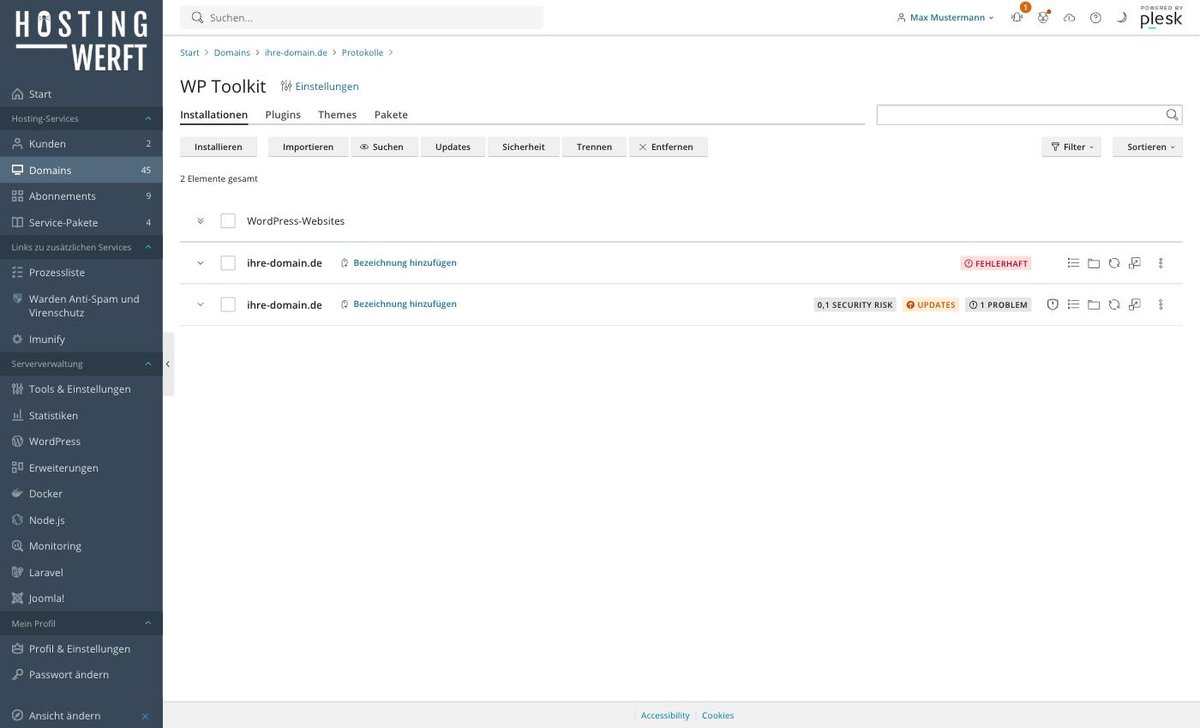Tick the checkbox of the UPDATES ihre-domain.de row
The height and width of the screenshot is (728, 1200).
pyautogui.click(x=228, y=304)
